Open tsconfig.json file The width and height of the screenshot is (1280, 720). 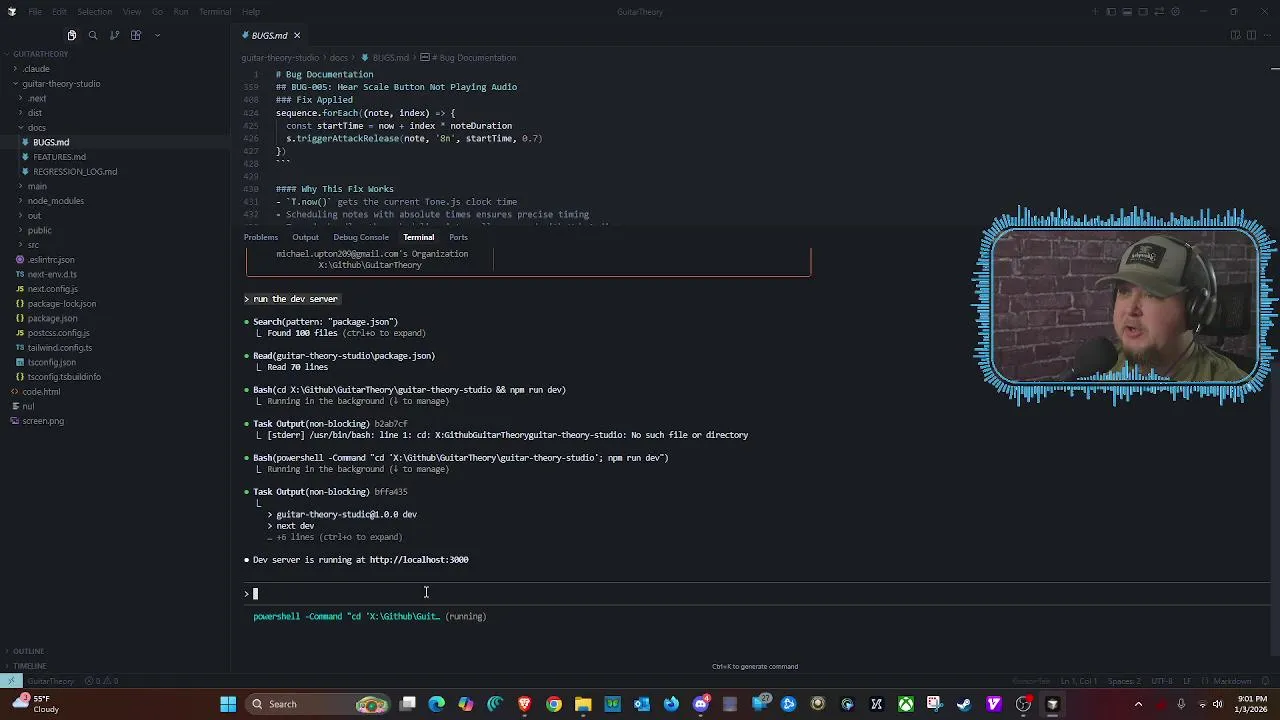(51, 362)
